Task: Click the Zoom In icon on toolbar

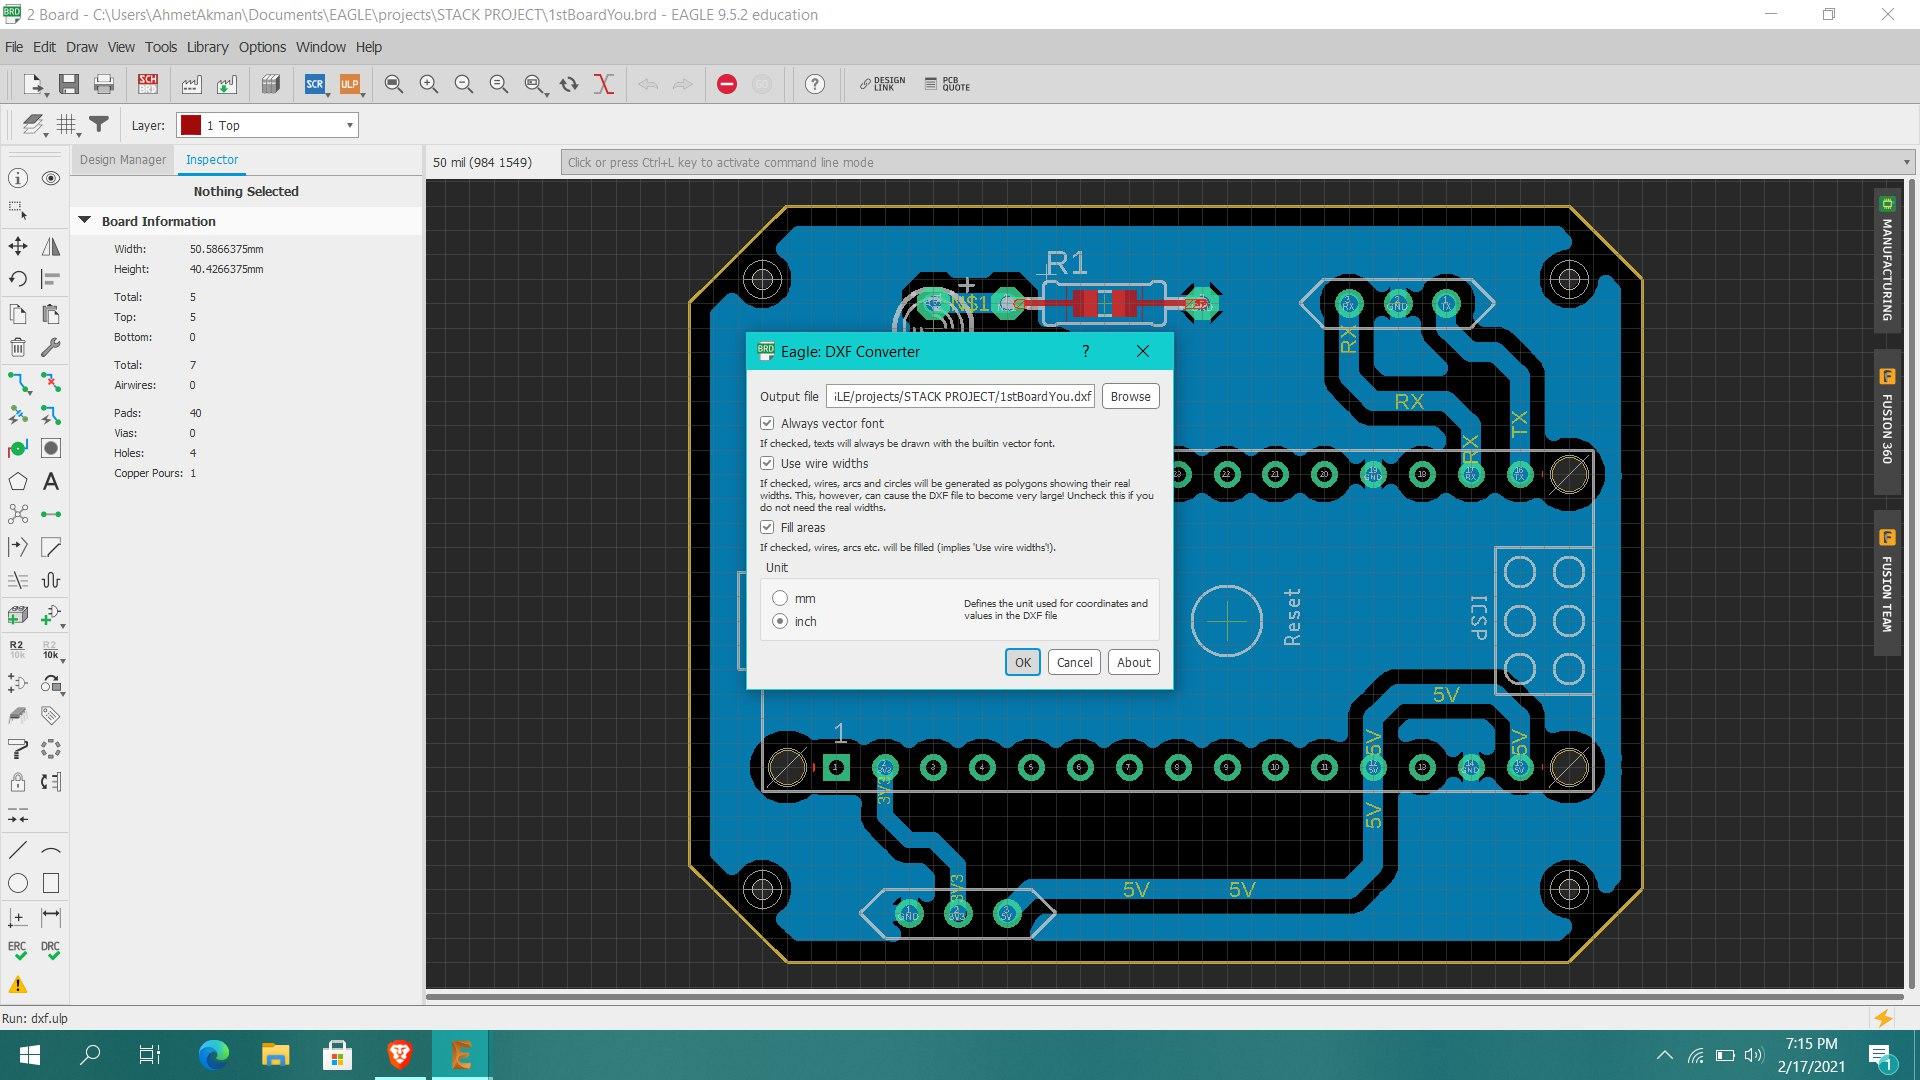Action: pos(429,83)
